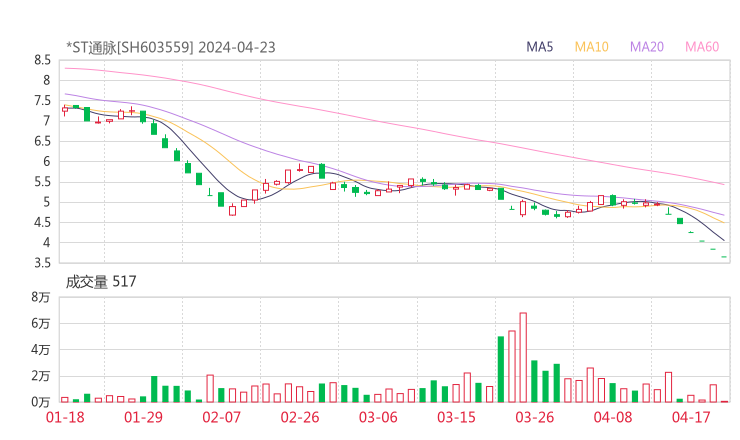Viewport: 740px width, 440px height.
Task: Click the 0万 volume axis label
Action: [41, 402]
